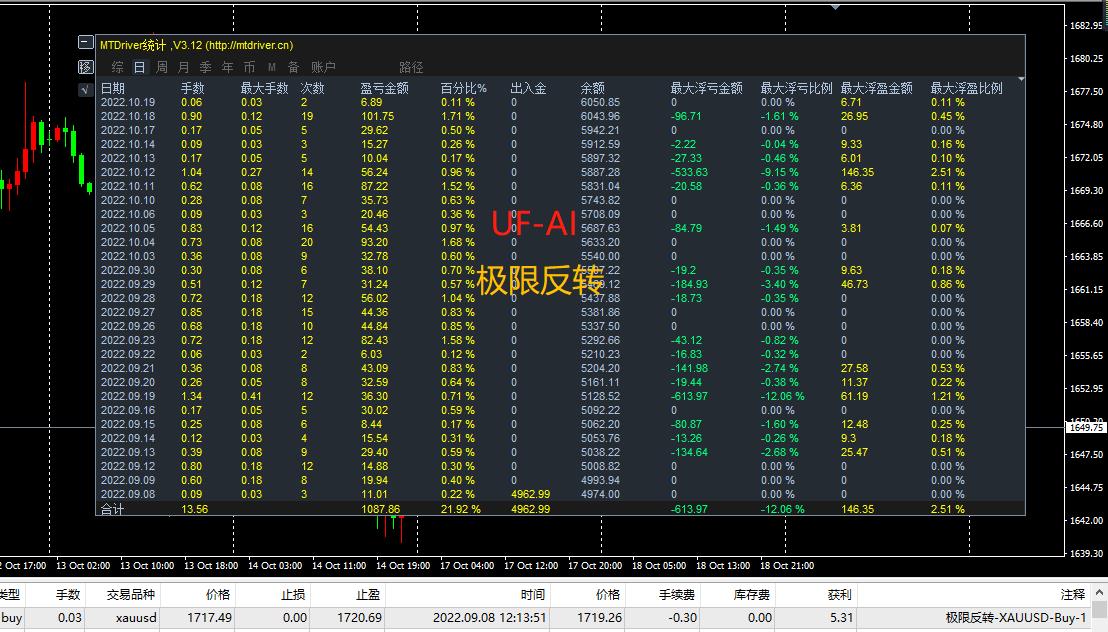The height and width of the screenshot is (632, 1108).
Task: Collapse the MTDriver panel with minus icon
Action: pos(85,43)
